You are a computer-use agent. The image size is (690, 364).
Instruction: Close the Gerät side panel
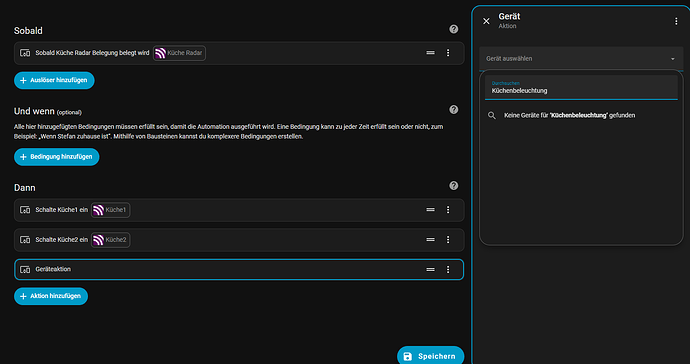pyautogui.click(x=486, y=21)
